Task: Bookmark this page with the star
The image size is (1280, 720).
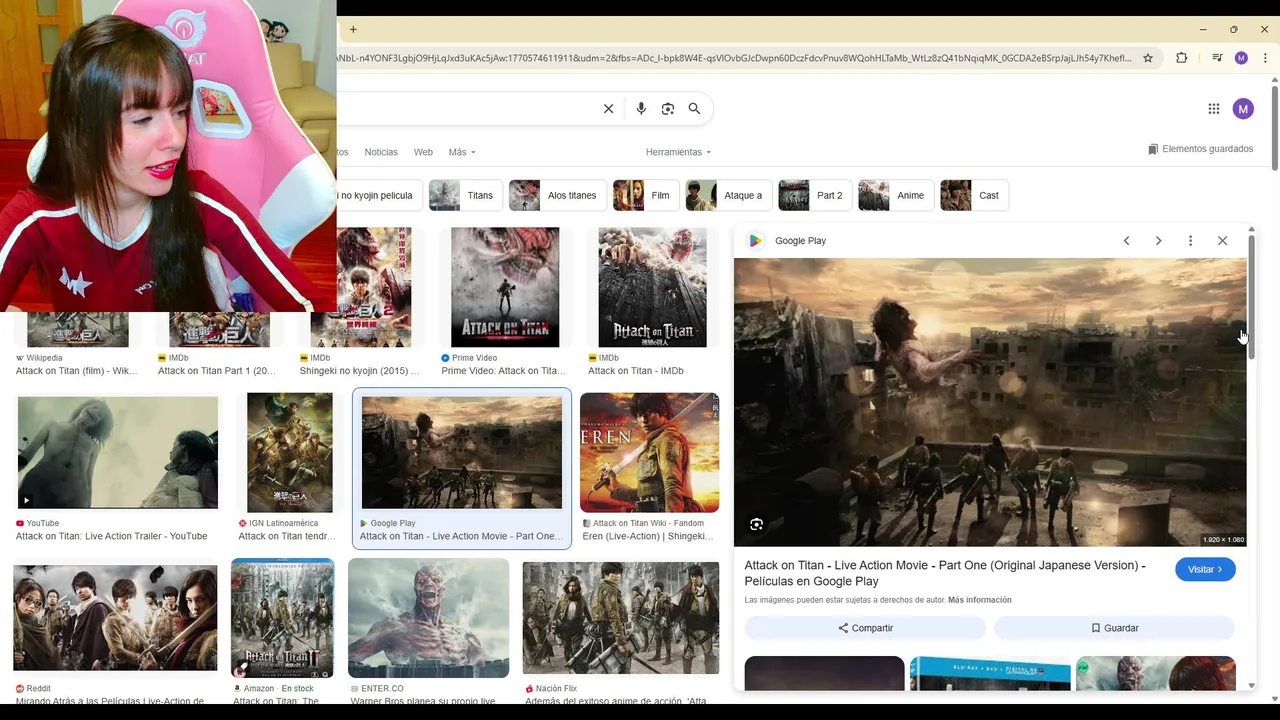Action: pyautogui.click(x=1148, y=58)
